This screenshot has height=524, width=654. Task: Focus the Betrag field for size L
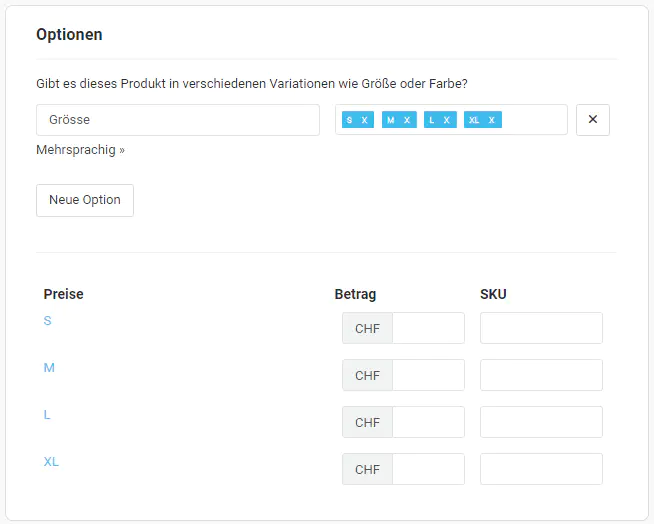point(428,422)
